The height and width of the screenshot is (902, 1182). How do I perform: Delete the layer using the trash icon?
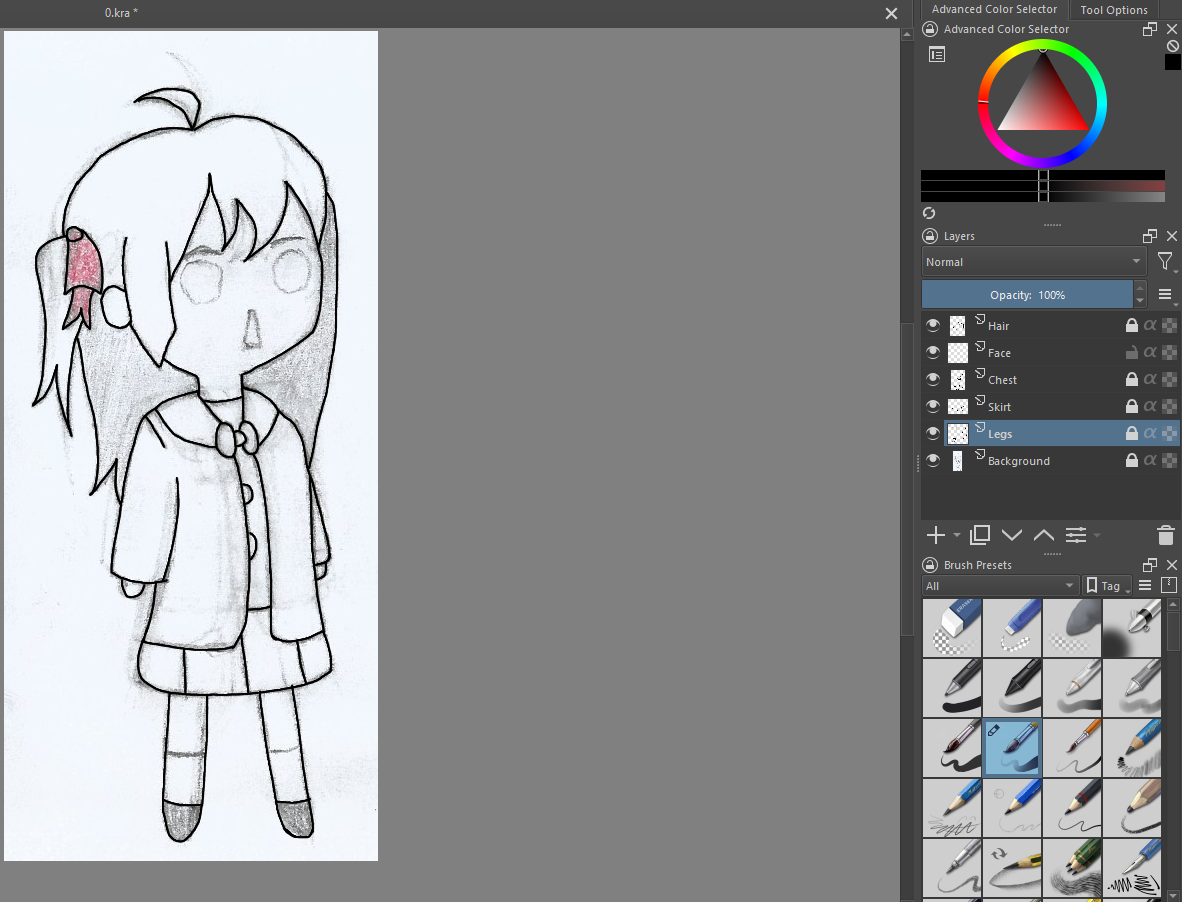point(1165,535)
